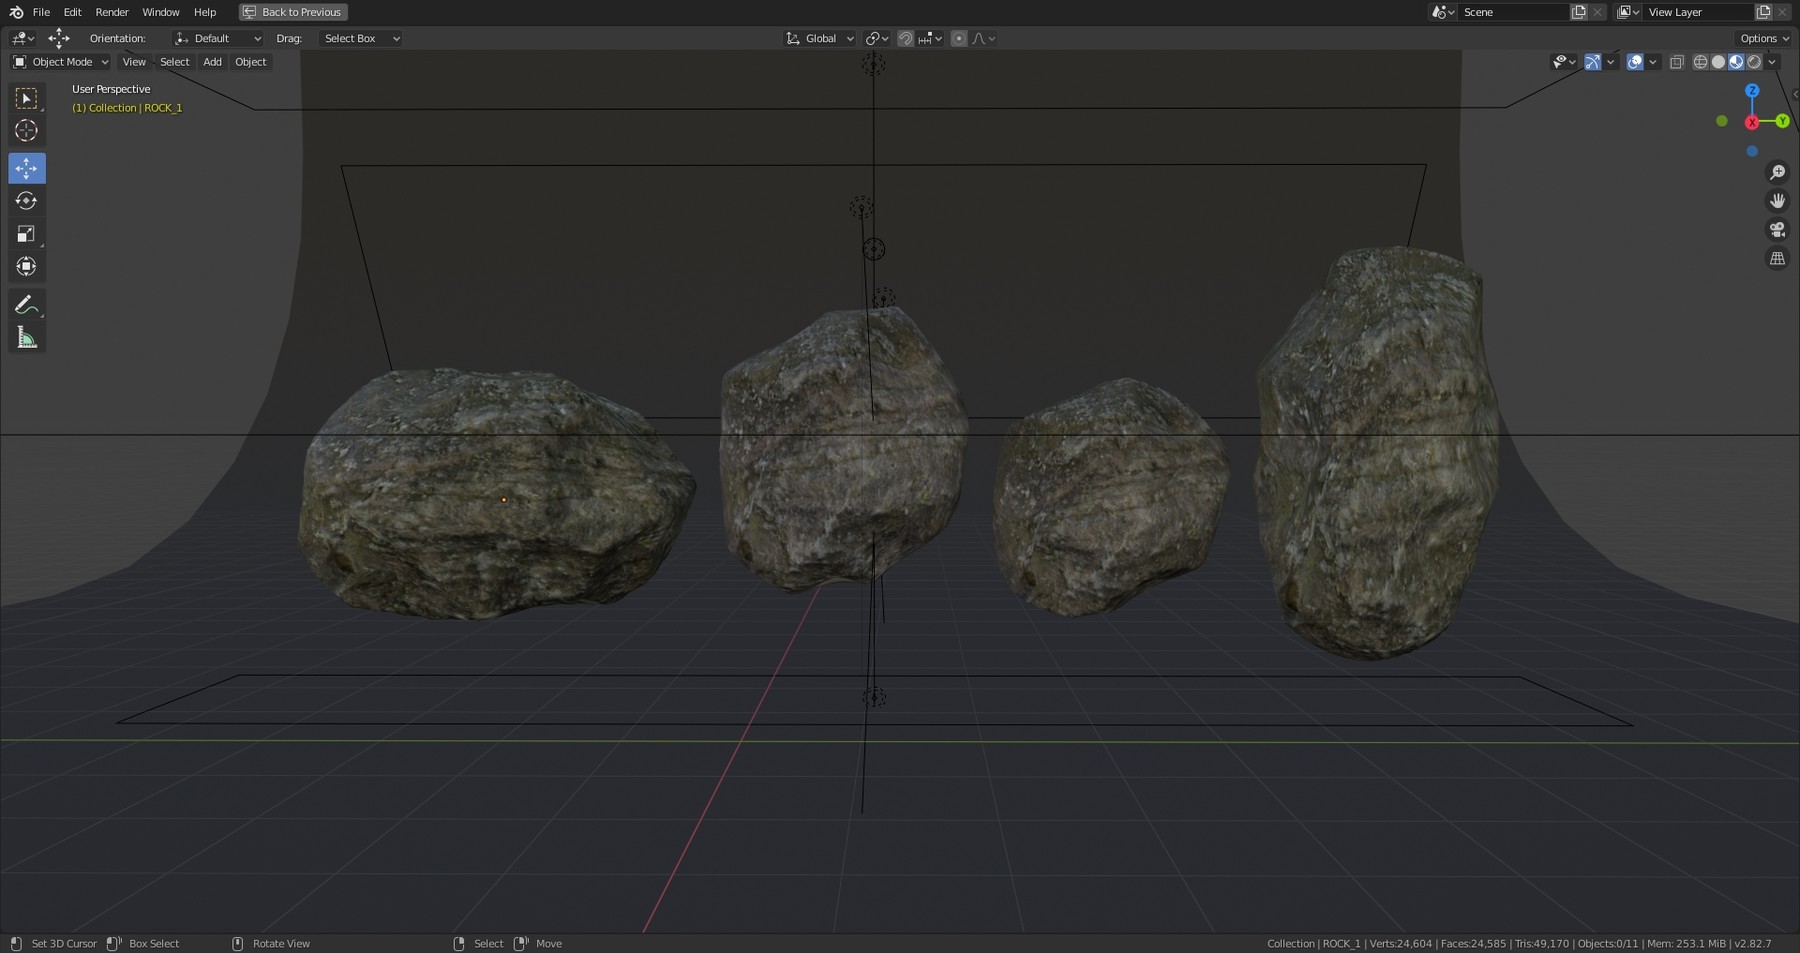Toggle X-ray mode
The image size is (1800, 953).
click(1677, 61)
